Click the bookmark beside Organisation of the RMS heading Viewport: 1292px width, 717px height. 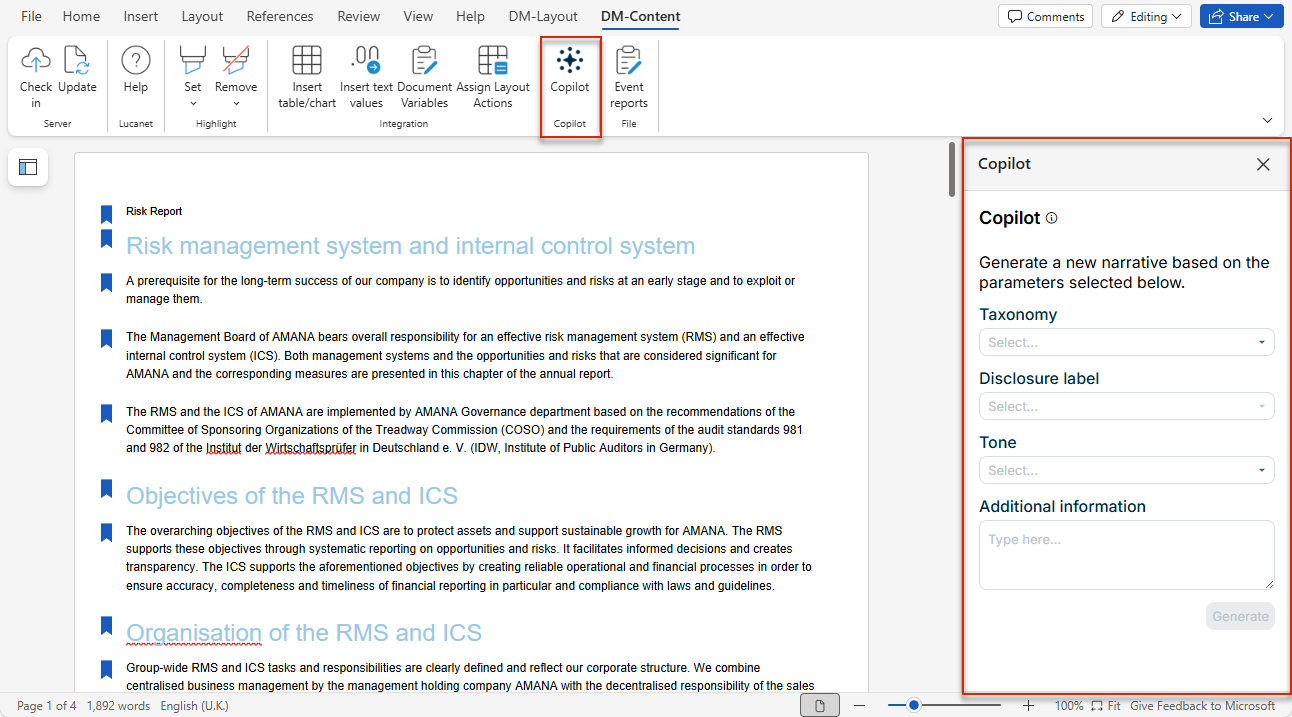point(106,625)
